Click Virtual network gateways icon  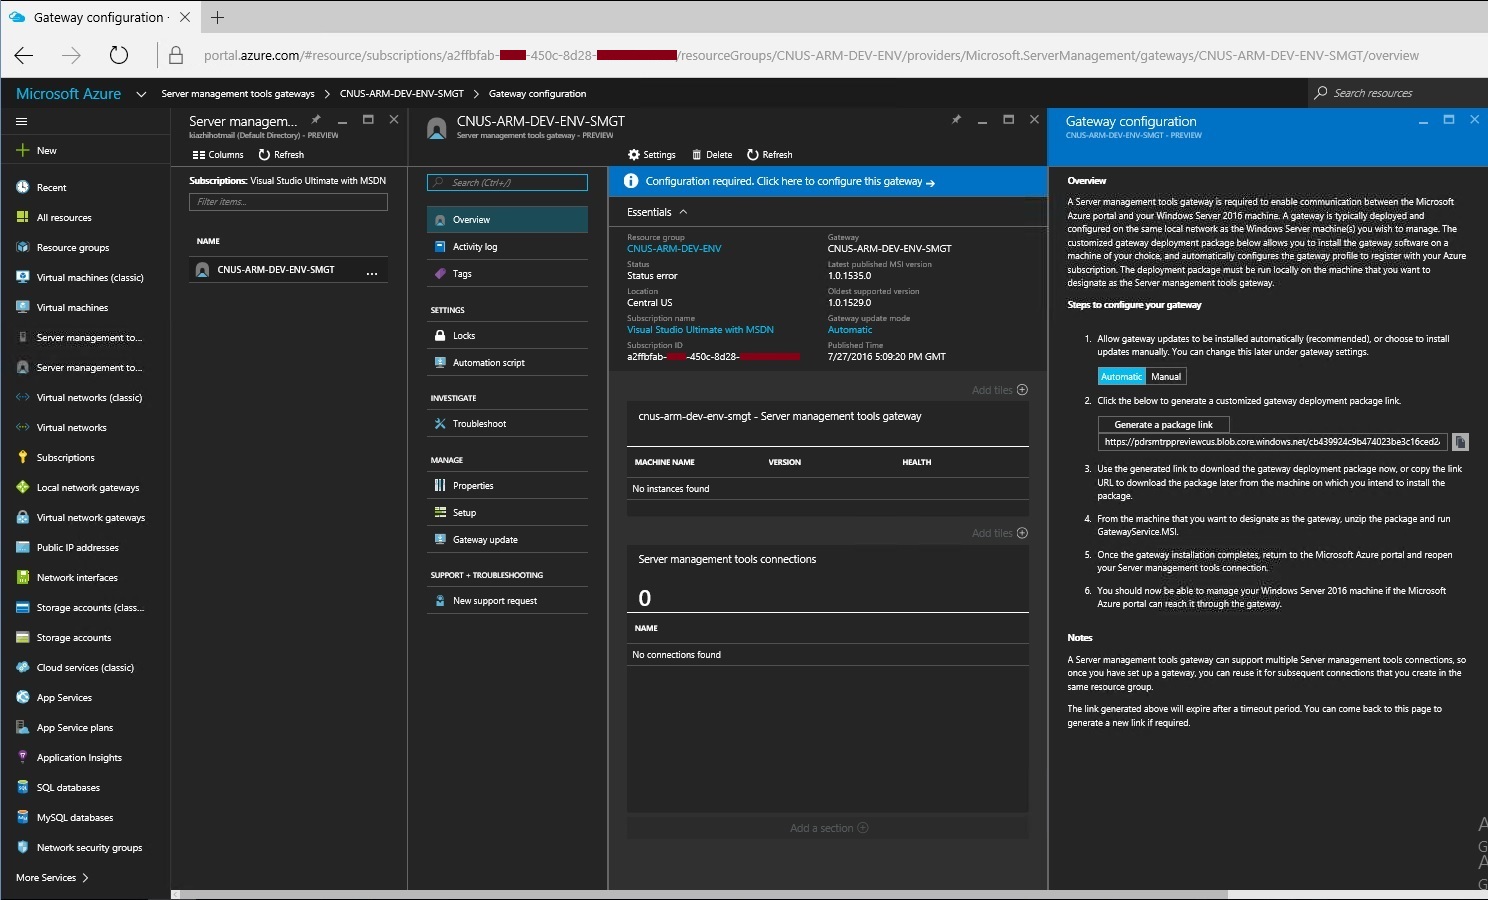point(22,517)
